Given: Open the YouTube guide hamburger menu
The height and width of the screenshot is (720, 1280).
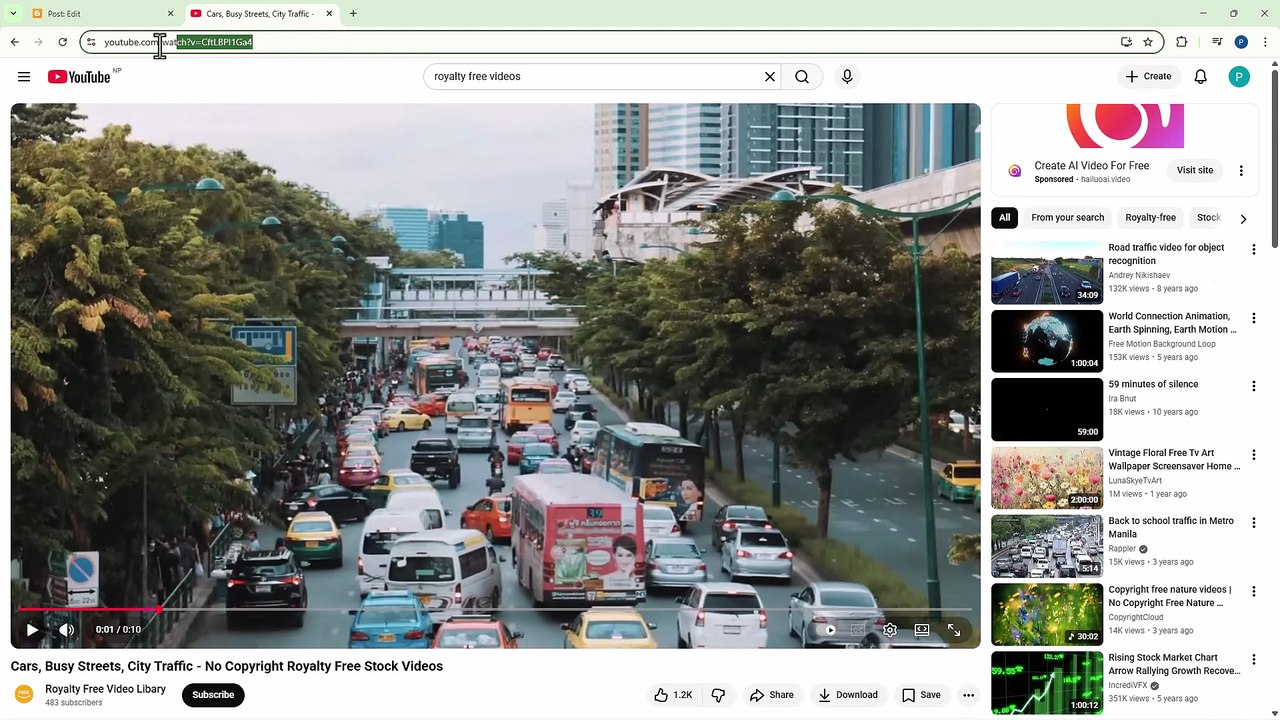Looking at the screenshot, I should pyautogui.click(x=24, y=77).
